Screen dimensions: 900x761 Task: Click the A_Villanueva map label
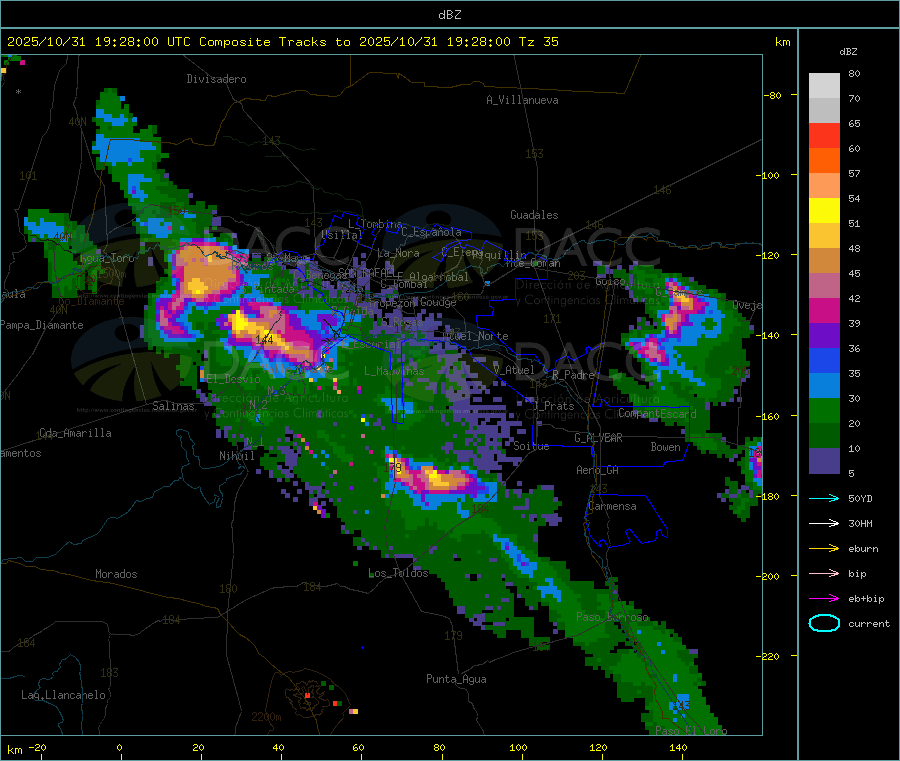522,100
